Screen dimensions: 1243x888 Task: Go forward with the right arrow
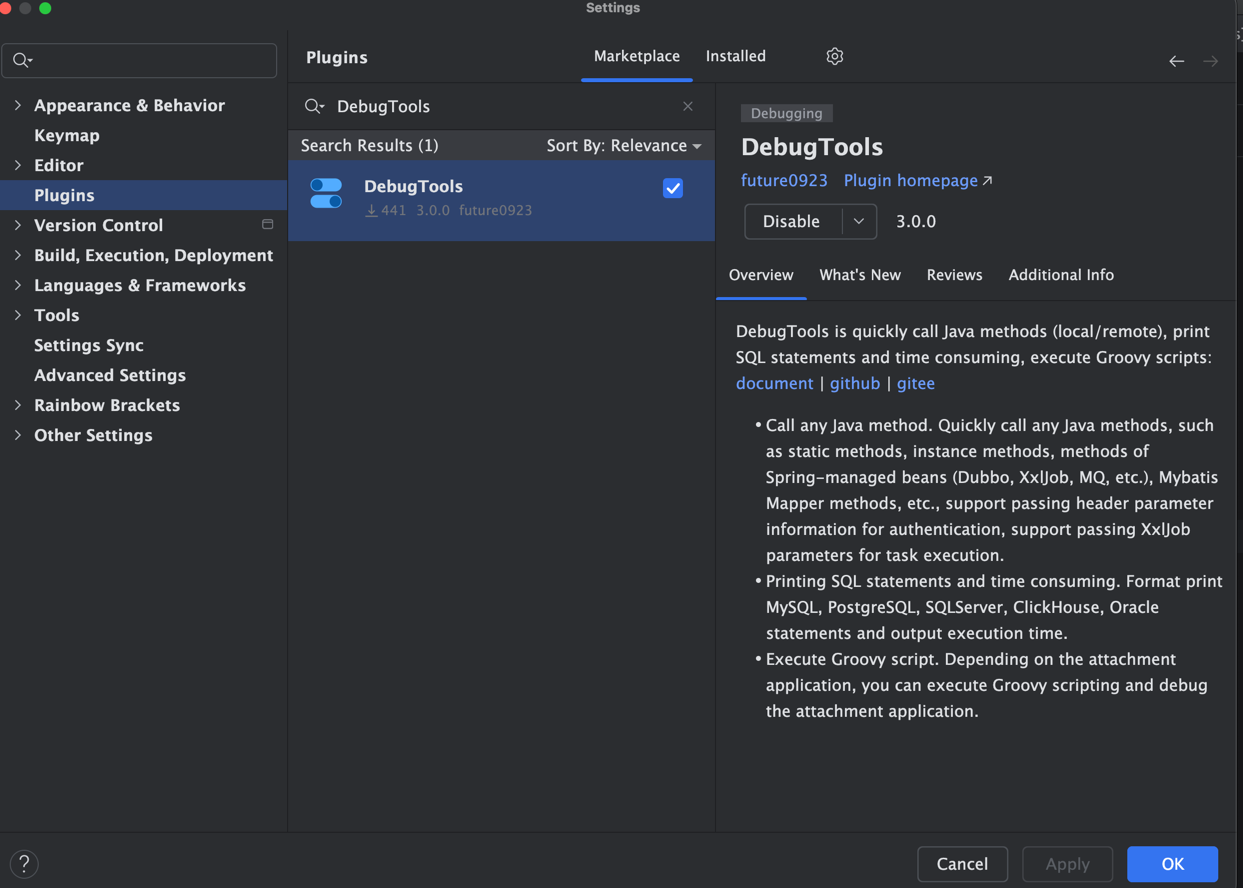click(x=1210, y=61)
